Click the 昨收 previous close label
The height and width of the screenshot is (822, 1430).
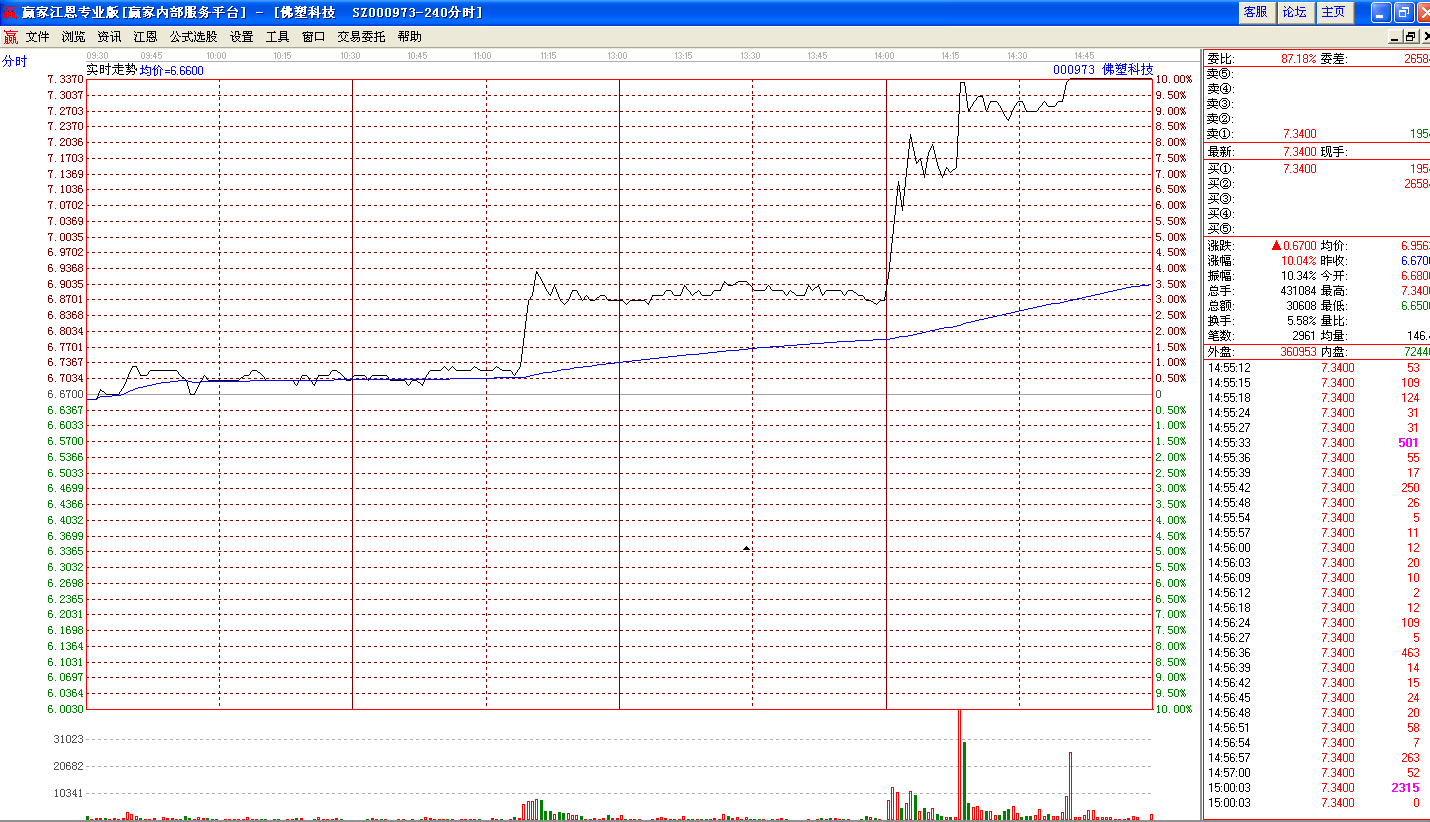tap(1333, 261)
